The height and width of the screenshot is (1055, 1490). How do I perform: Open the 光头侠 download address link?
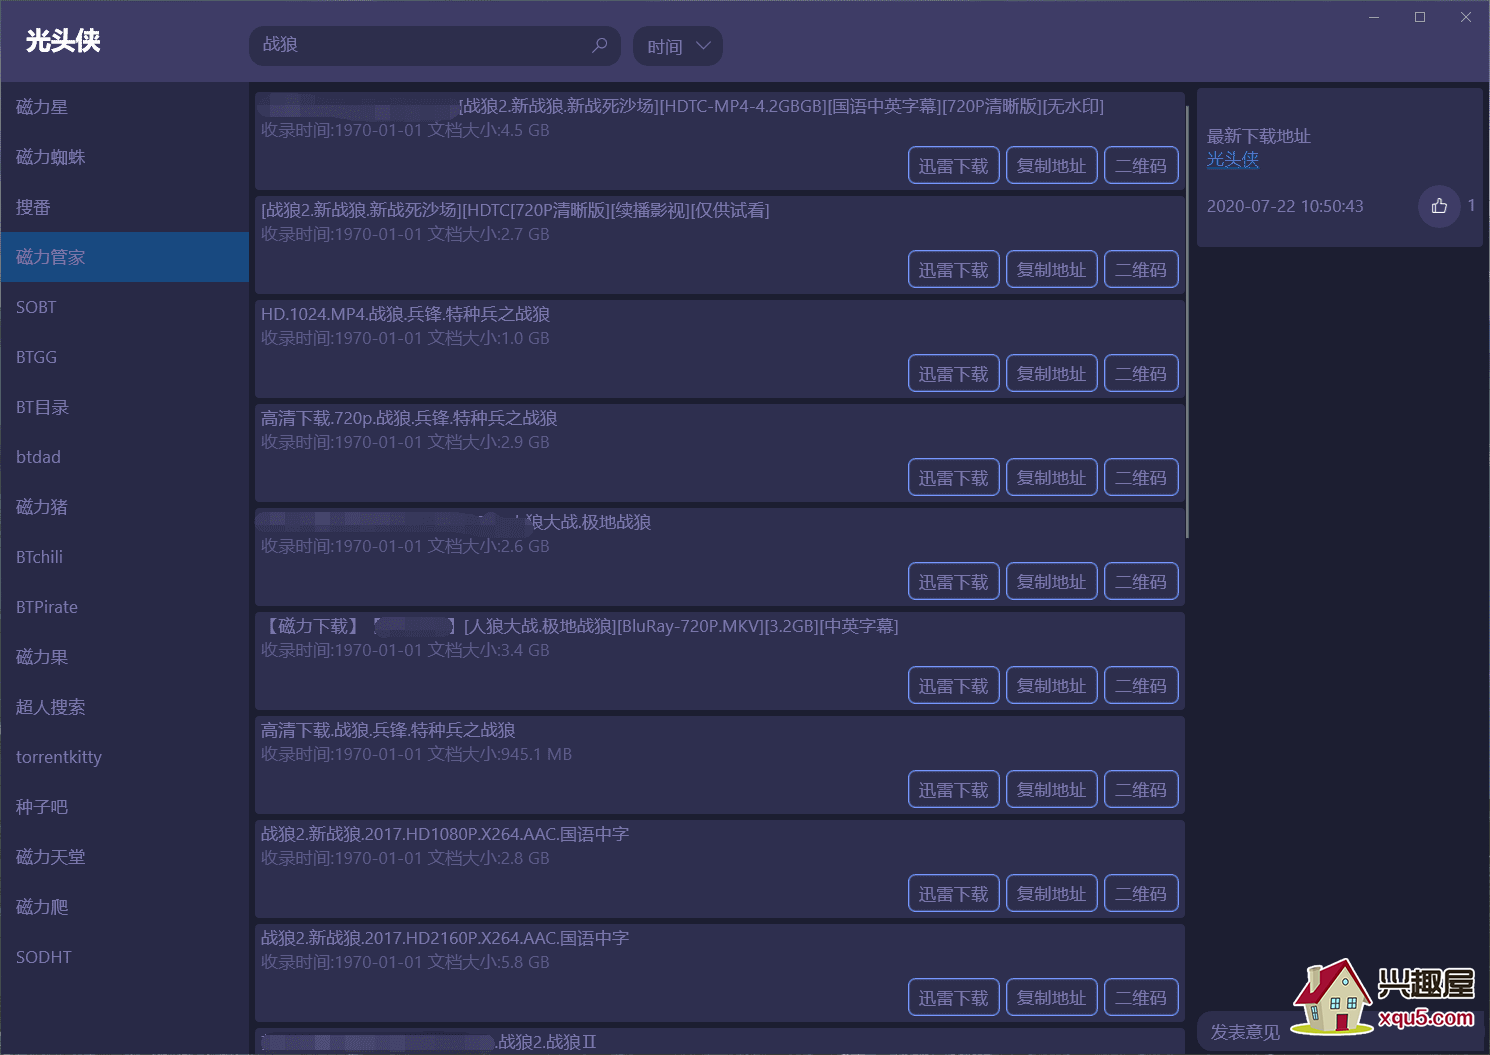pyautogui.click(x=1232, y=160)
